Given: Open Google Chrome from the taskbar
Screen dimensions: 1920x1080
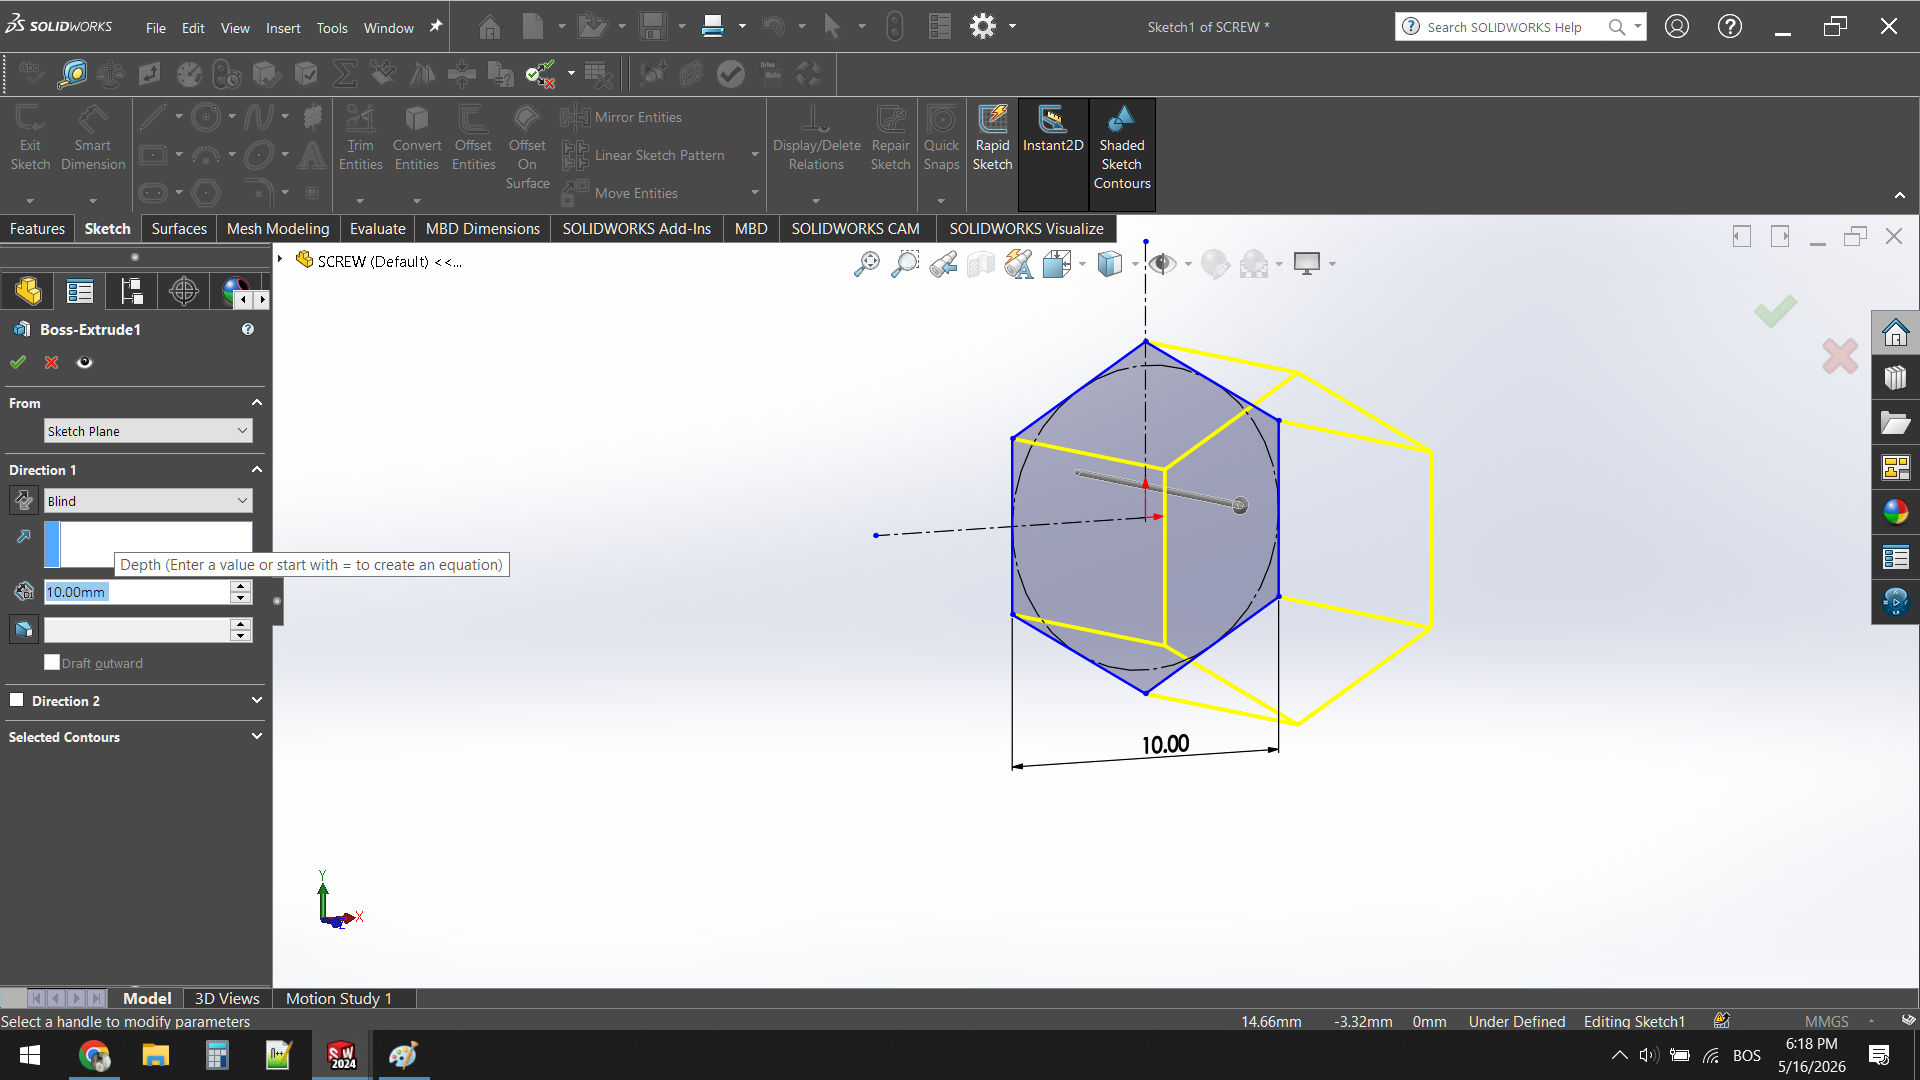Looking at the screenshot, I should (x=94, y=1055).
